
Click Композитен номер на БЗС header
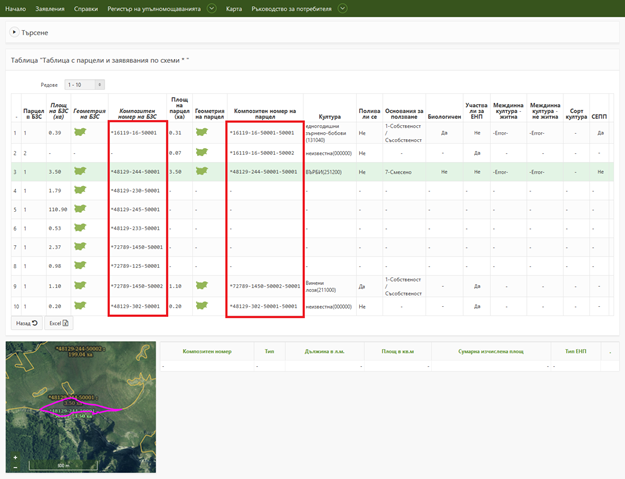pyautogui.click(x=138, y=114)
